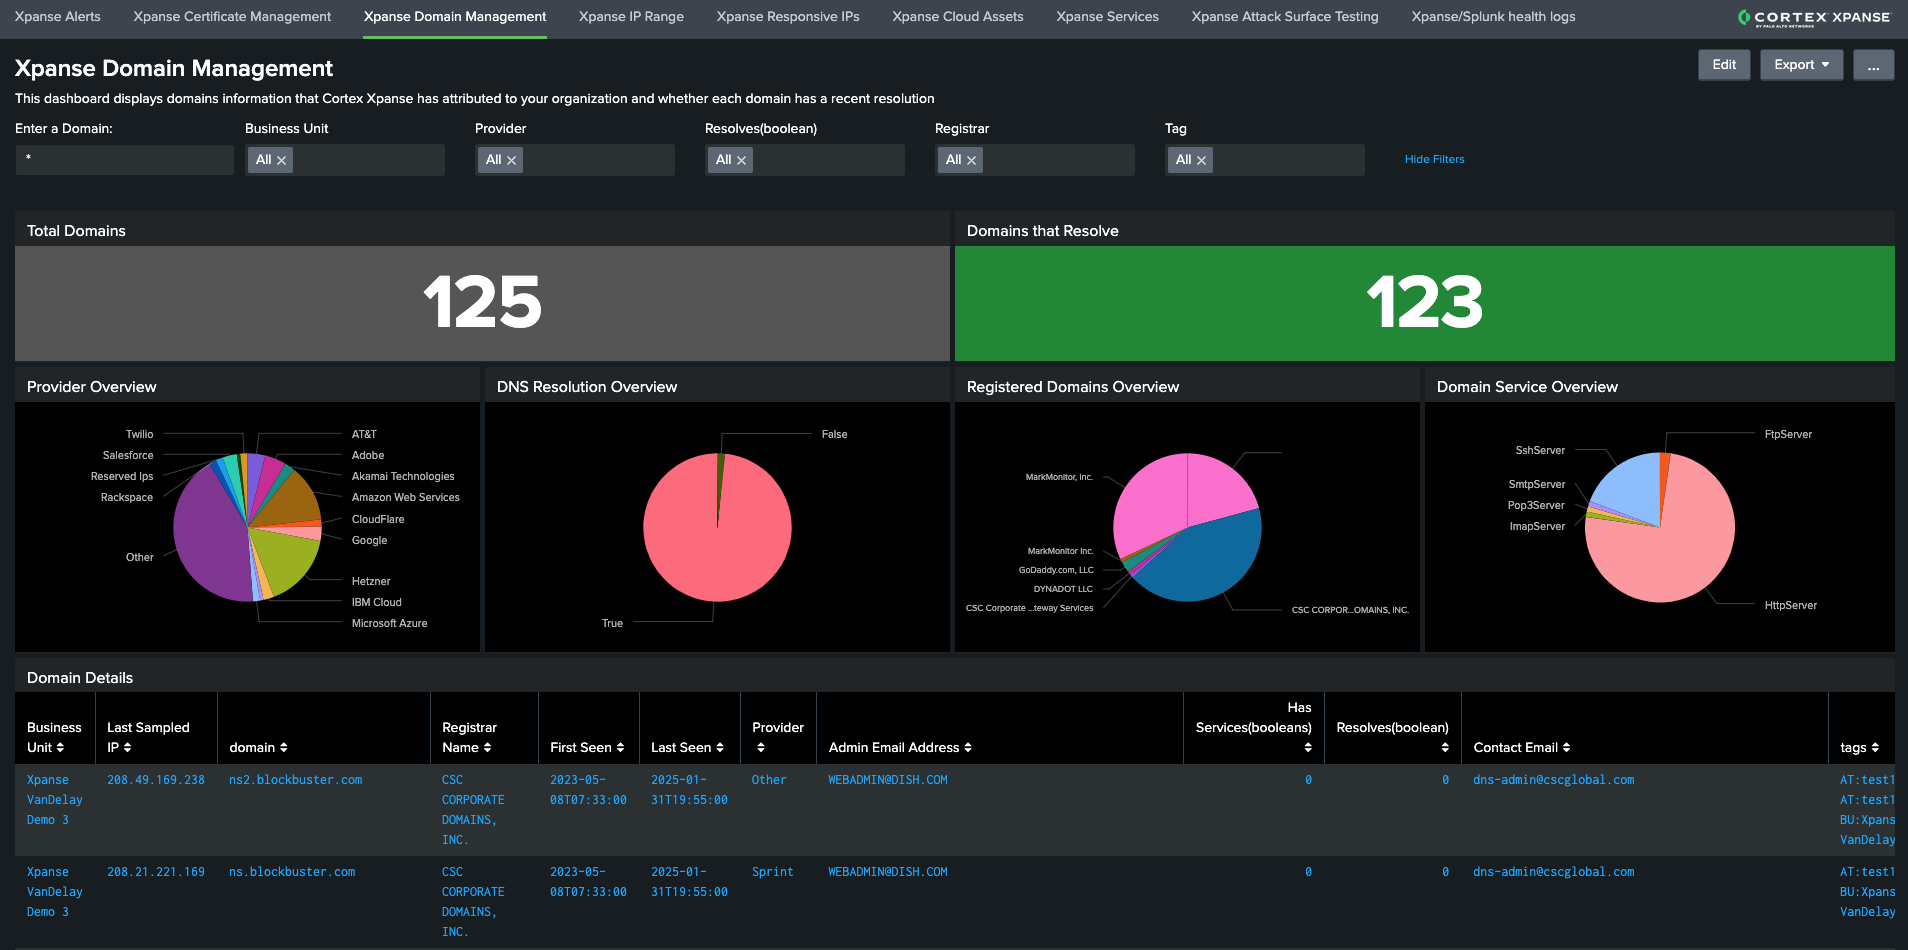1908x950 pixels.
Task: Remove the All token in Provider filter
Action: pyautogui.click(x=512, y=161)
